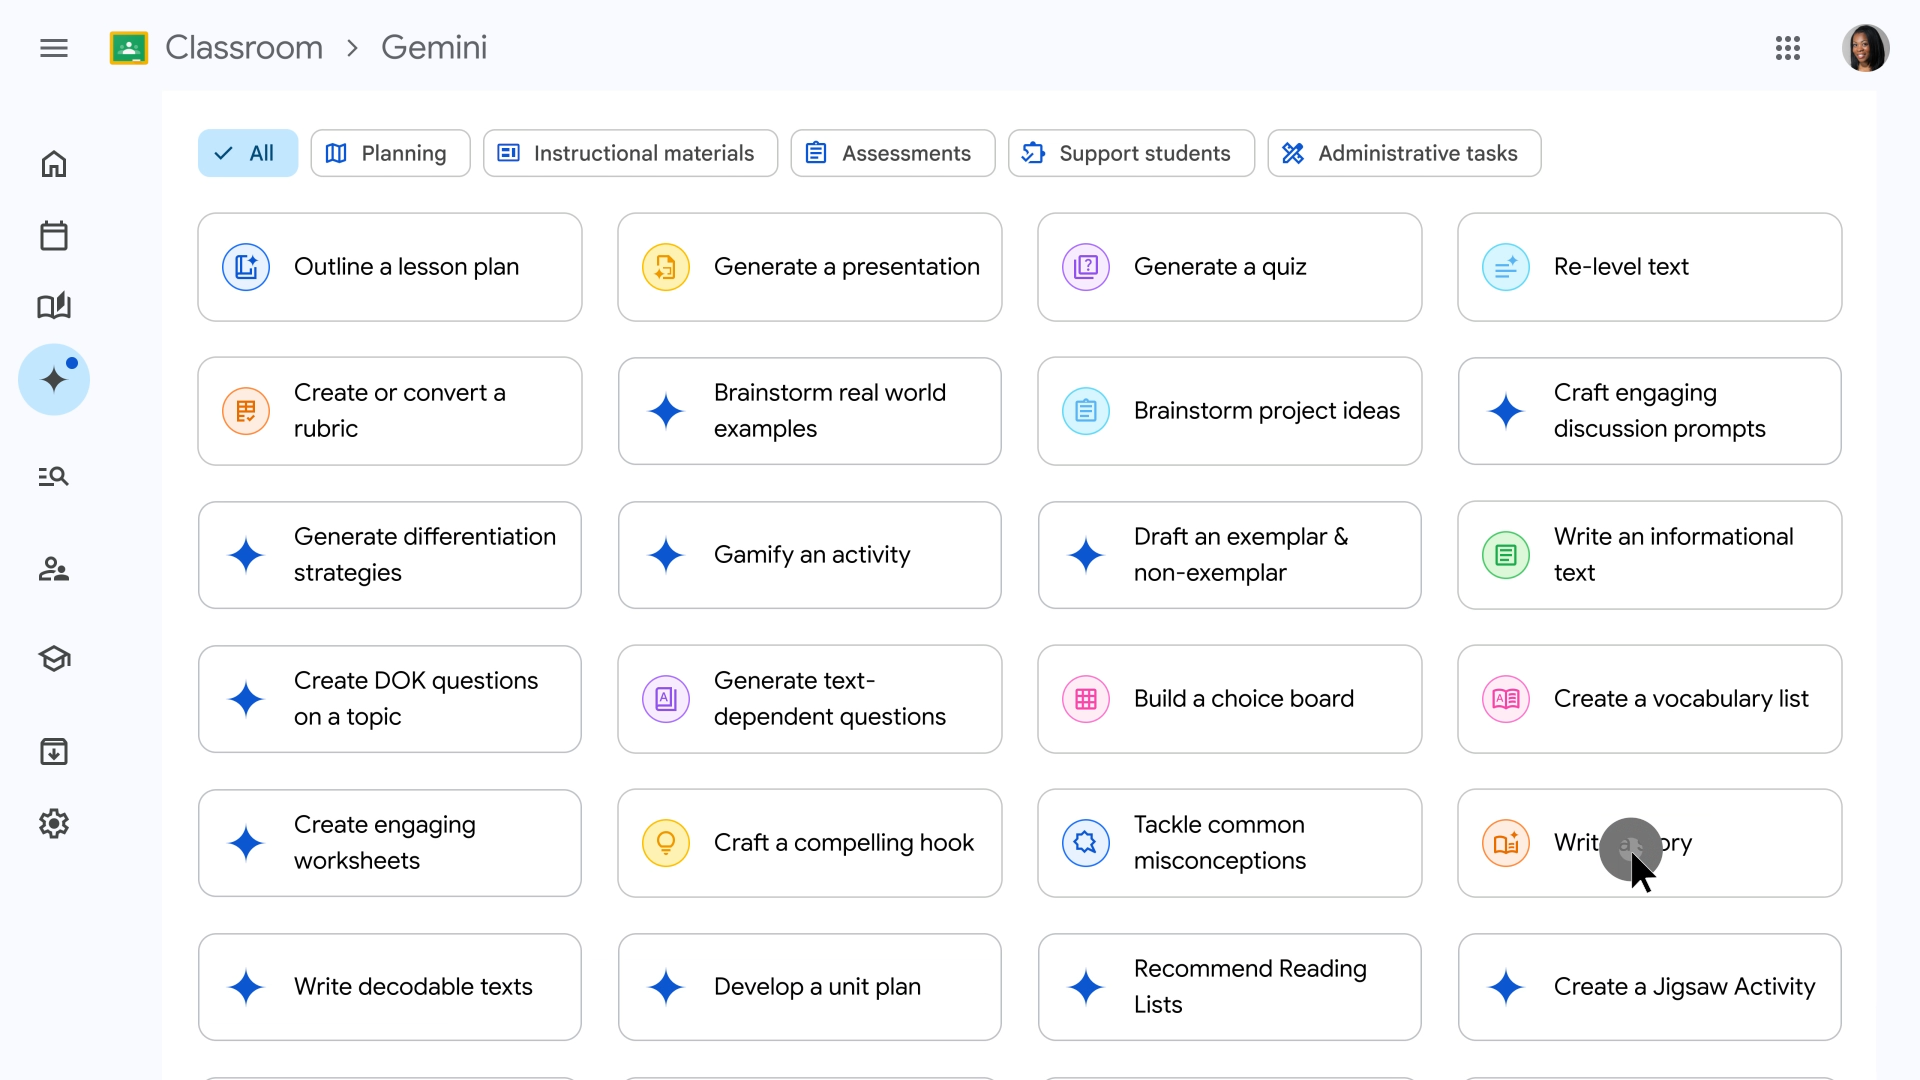Open the archive download sidebar icon
1920x1080 pixels.
click(x=54, y=752)
